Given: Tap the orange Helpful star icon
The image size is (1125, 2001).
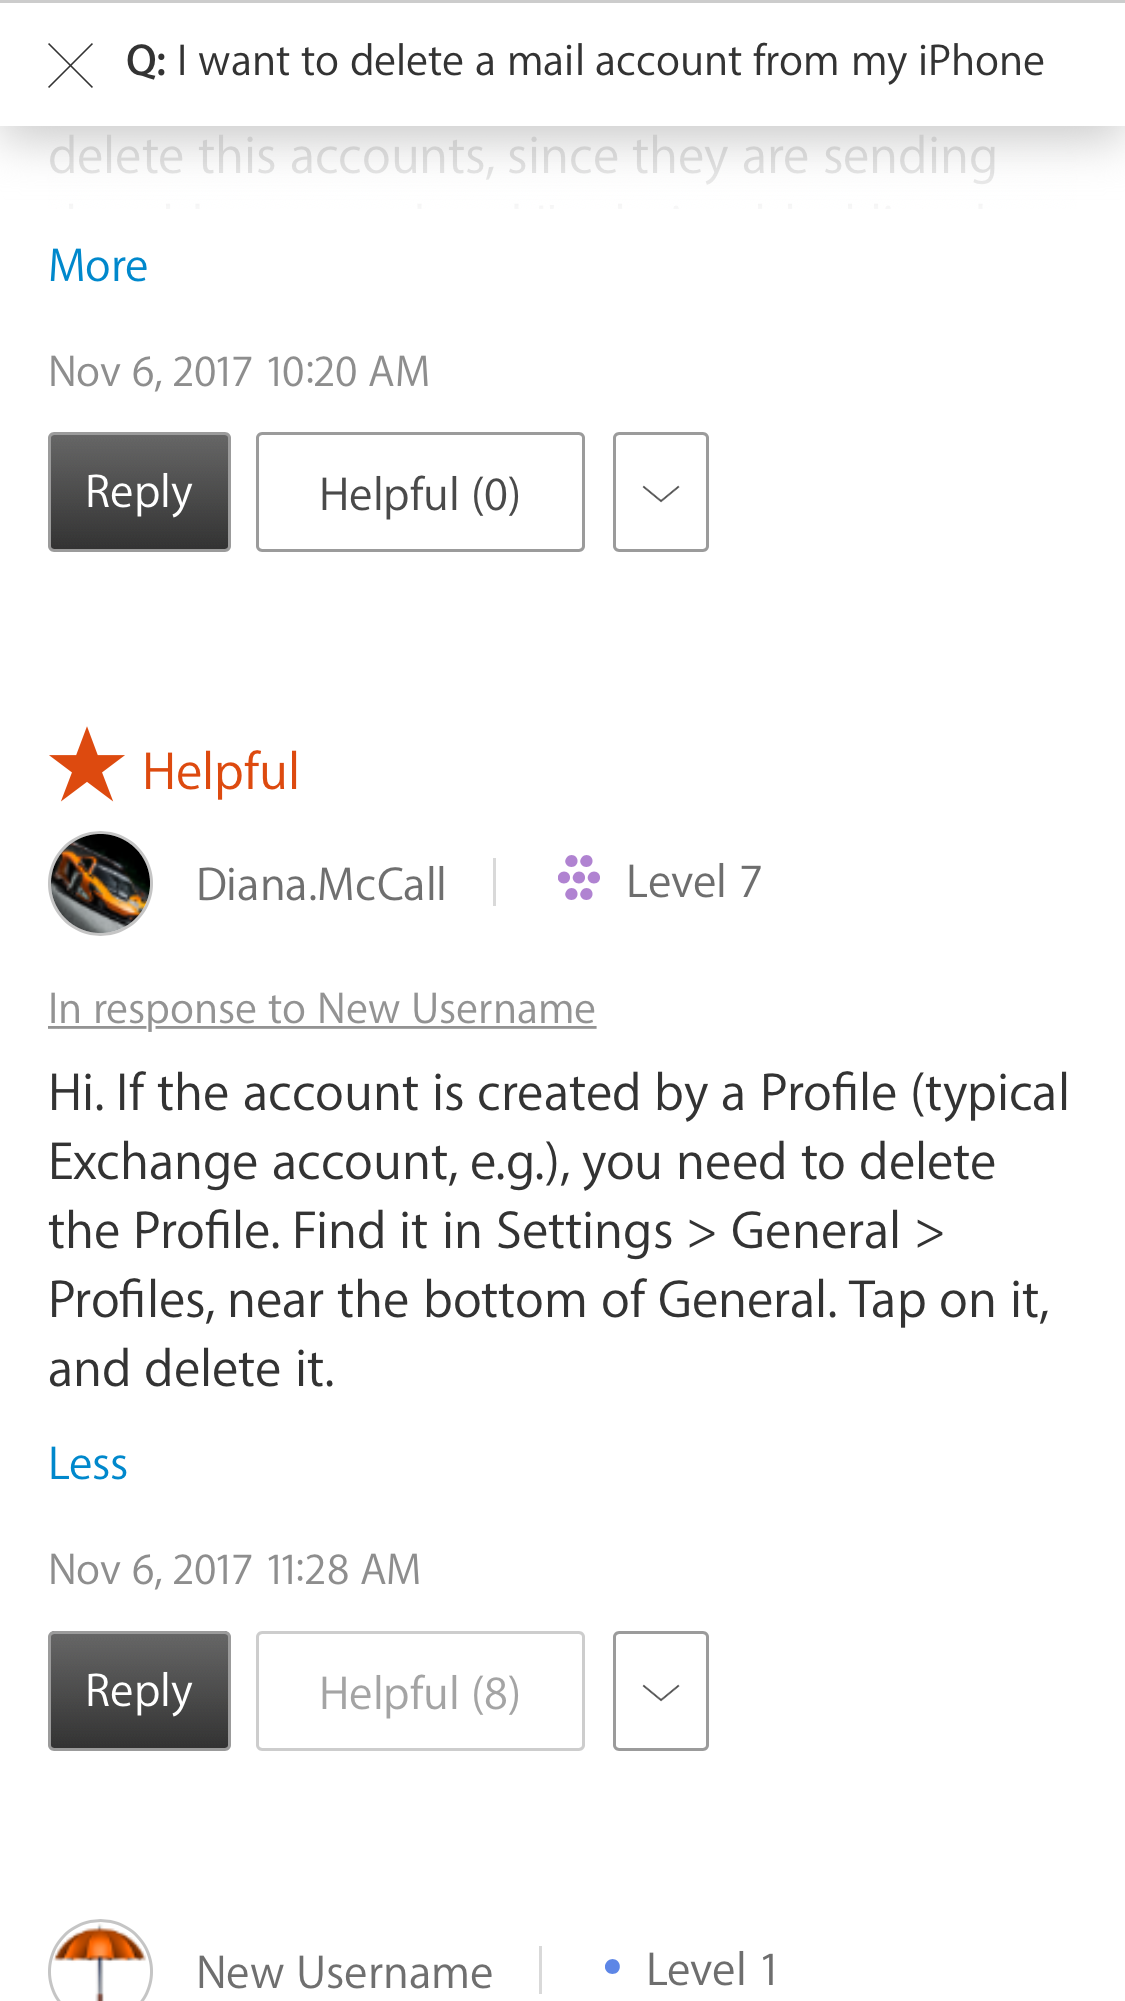Looking at the screenshot, I should (86, 766).
